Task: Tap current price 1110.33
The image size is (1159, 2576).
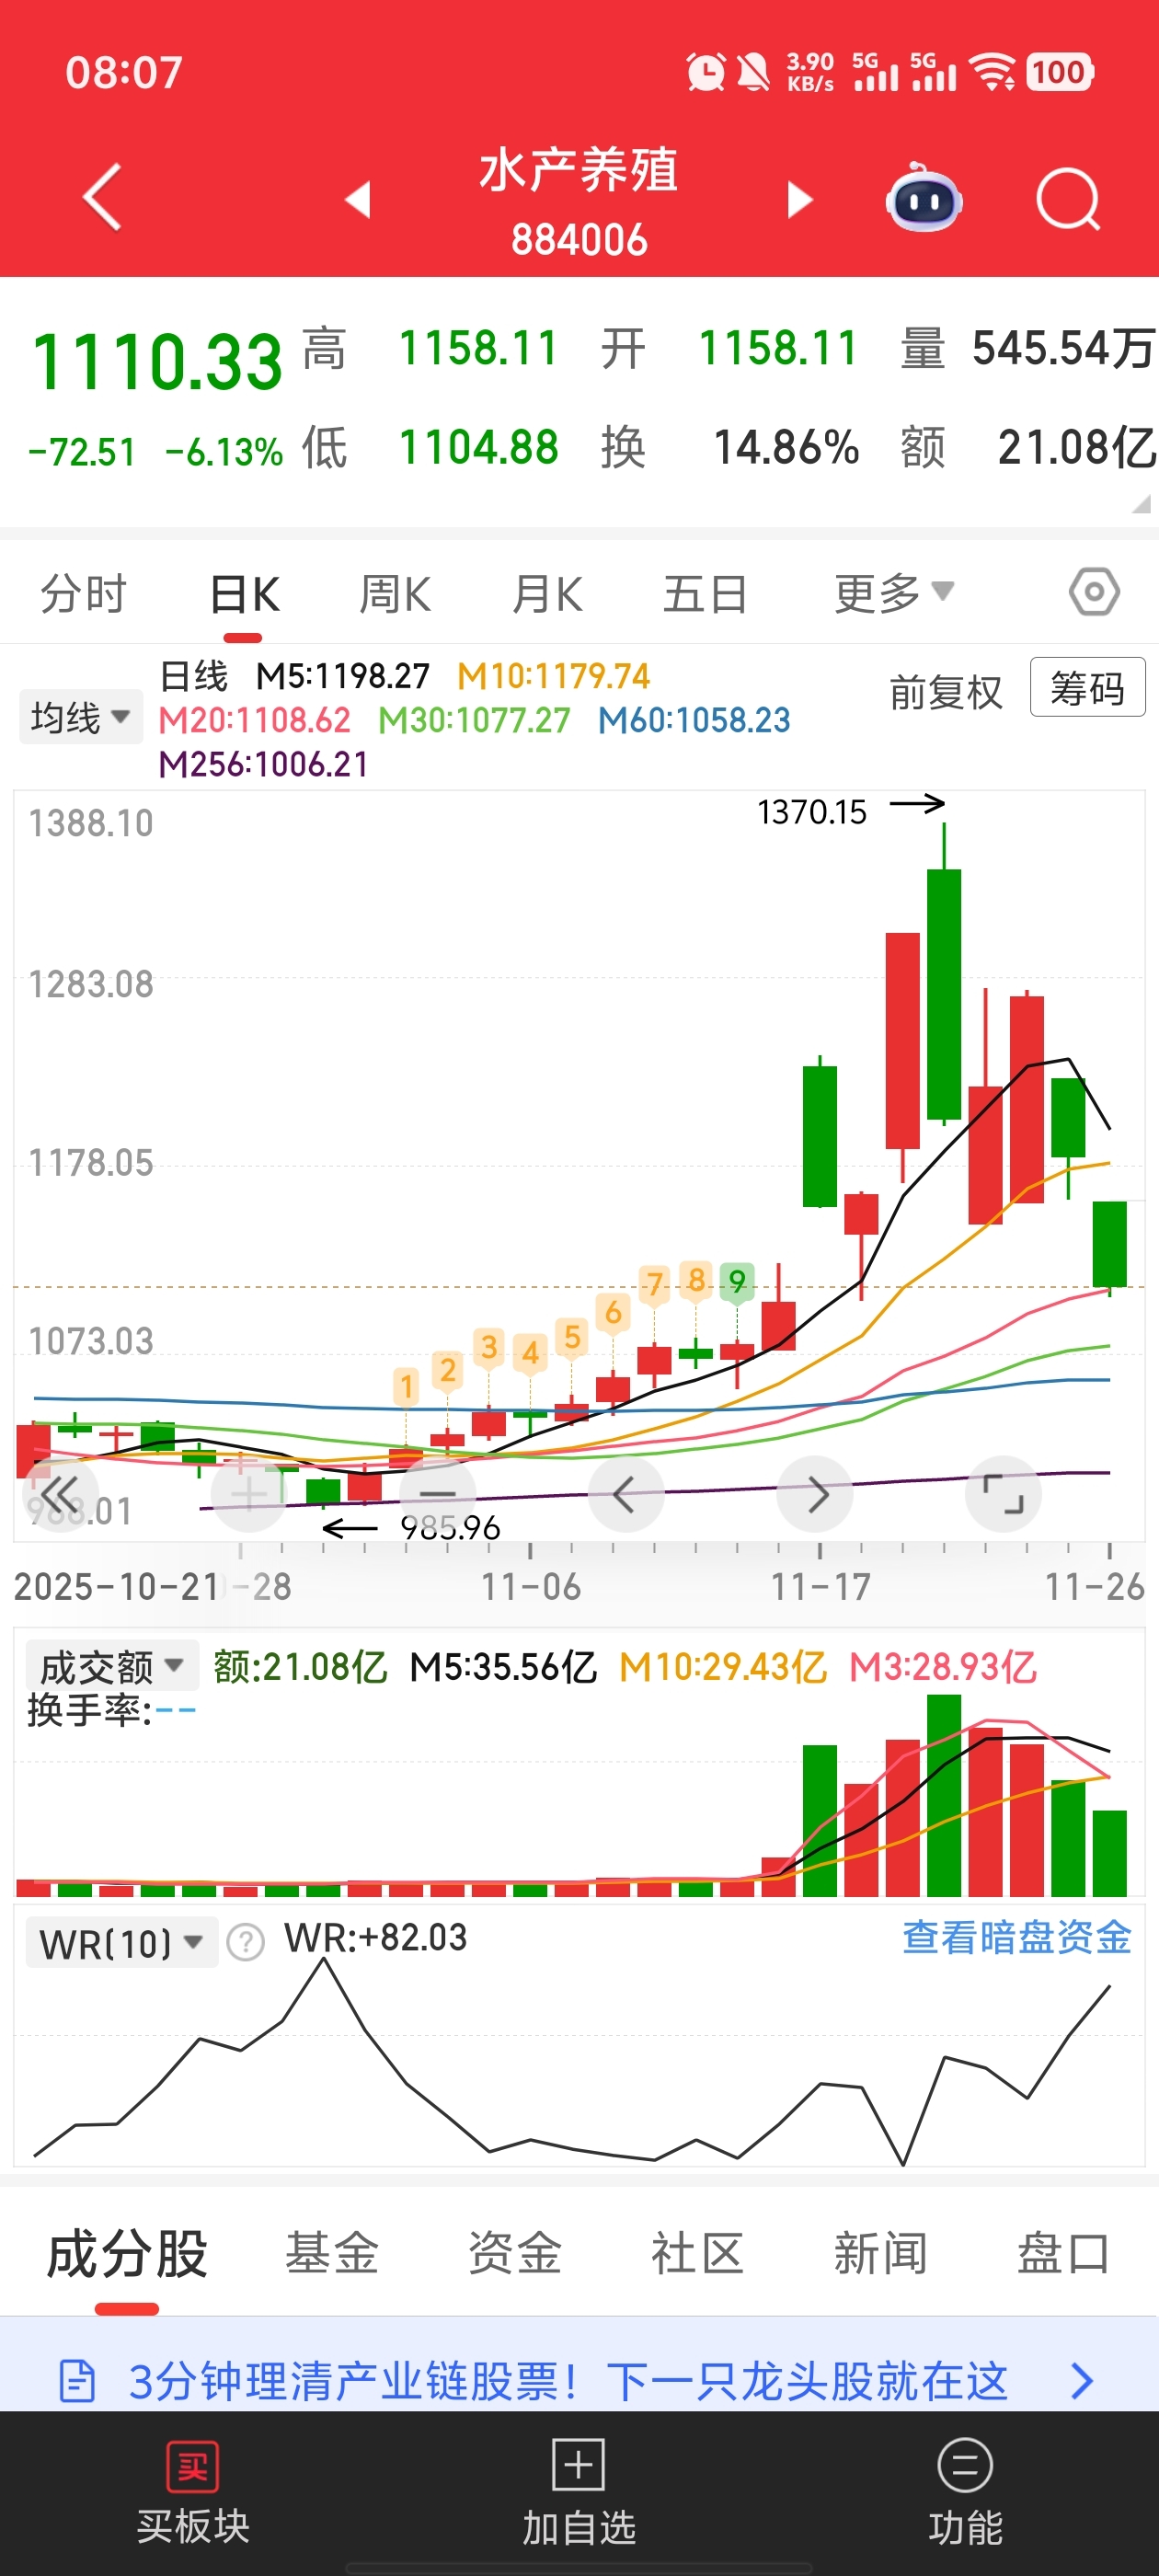Action: point(158,361)
